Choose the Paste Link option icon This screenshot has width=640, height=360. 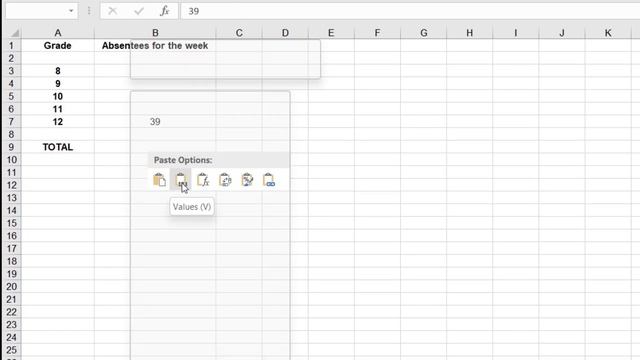click(x=269, y=180)
